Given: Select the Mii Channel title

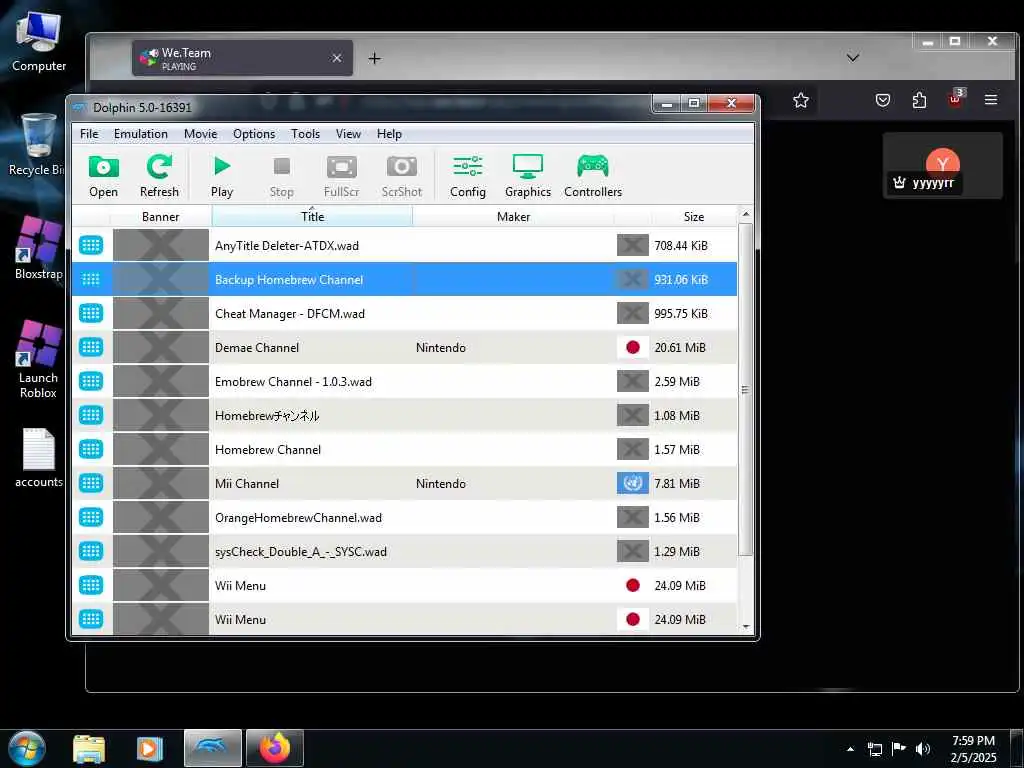Looking at the screenshot, I should tap(247, 483).
